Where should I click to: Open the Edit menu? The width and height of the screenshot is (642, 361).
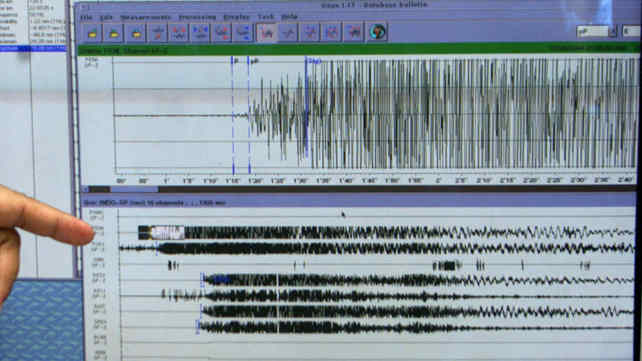(106, 17)
